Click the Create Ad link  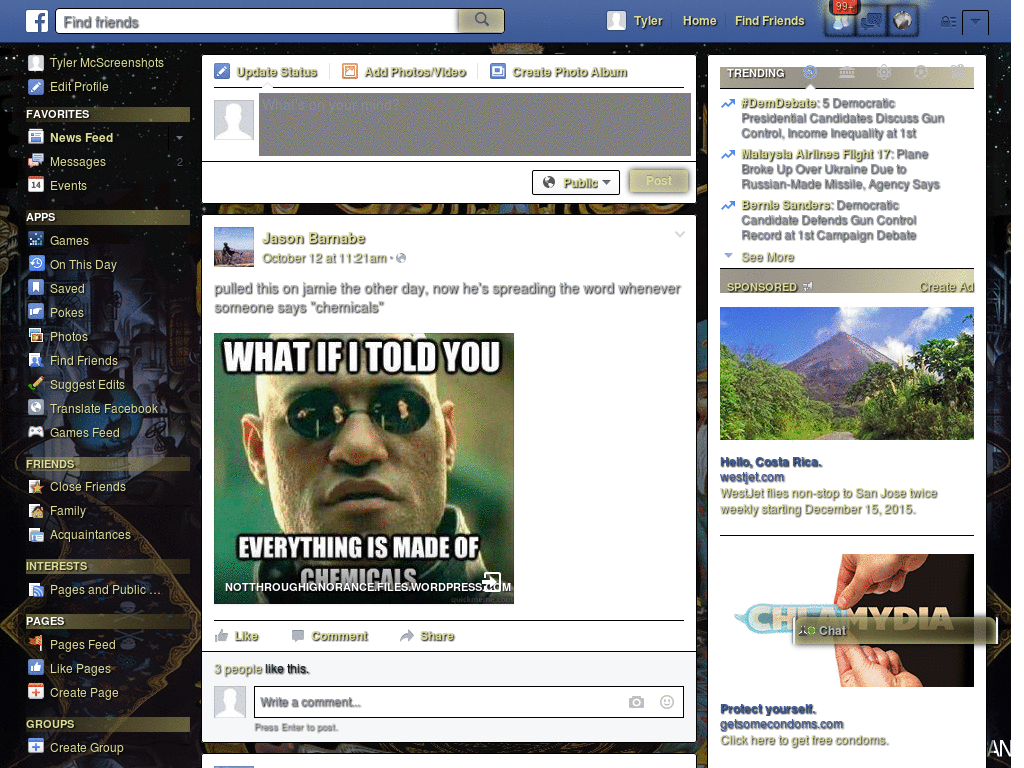pyautogui.click(x=946, y=287)
